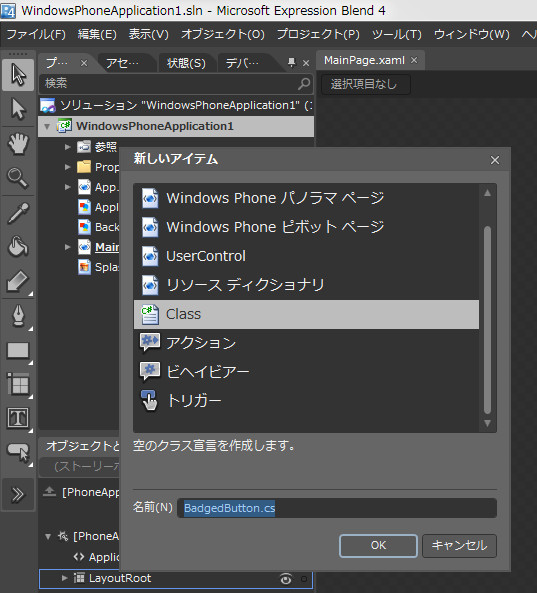Select the ApplicationIcon image file
Screen dimensions: 537x593
(98, 207)
